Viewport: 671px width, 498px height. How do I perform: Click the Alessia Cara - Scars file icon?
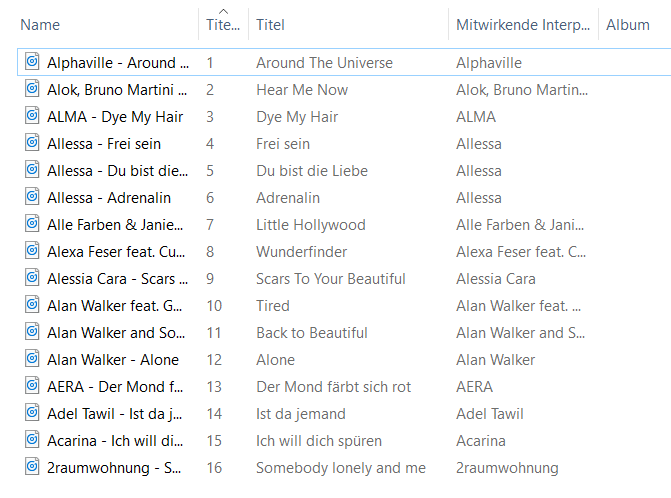click(32, 278)
